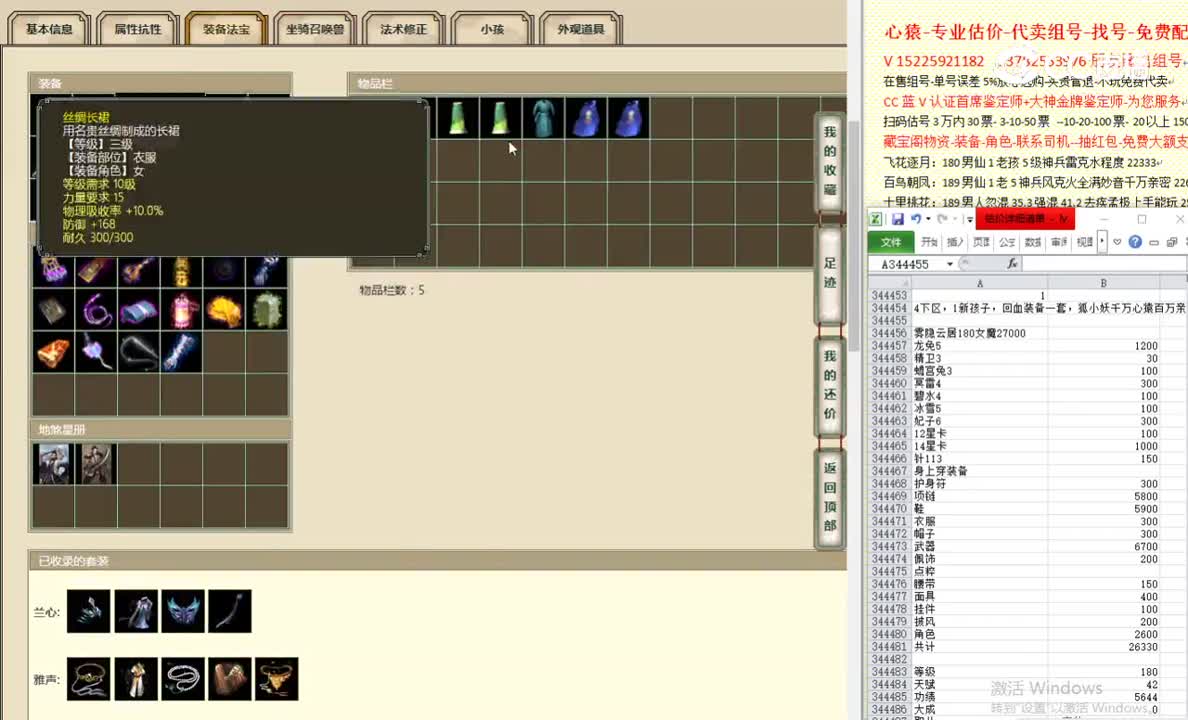
Task: Click the fx Insert Function icon
Action: tap(1011, 264)
